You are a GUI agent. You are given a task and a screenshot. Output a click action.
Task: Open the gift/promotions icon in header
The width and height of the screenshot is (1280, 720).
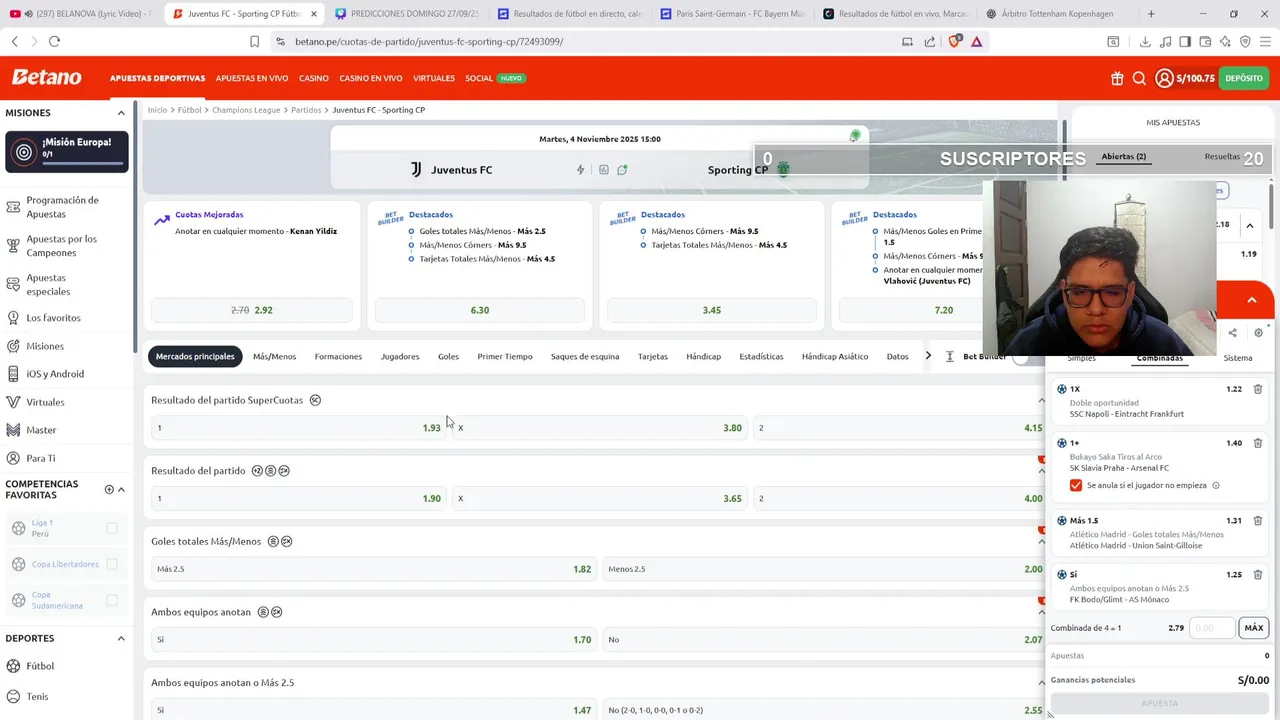click(1117, 78)
